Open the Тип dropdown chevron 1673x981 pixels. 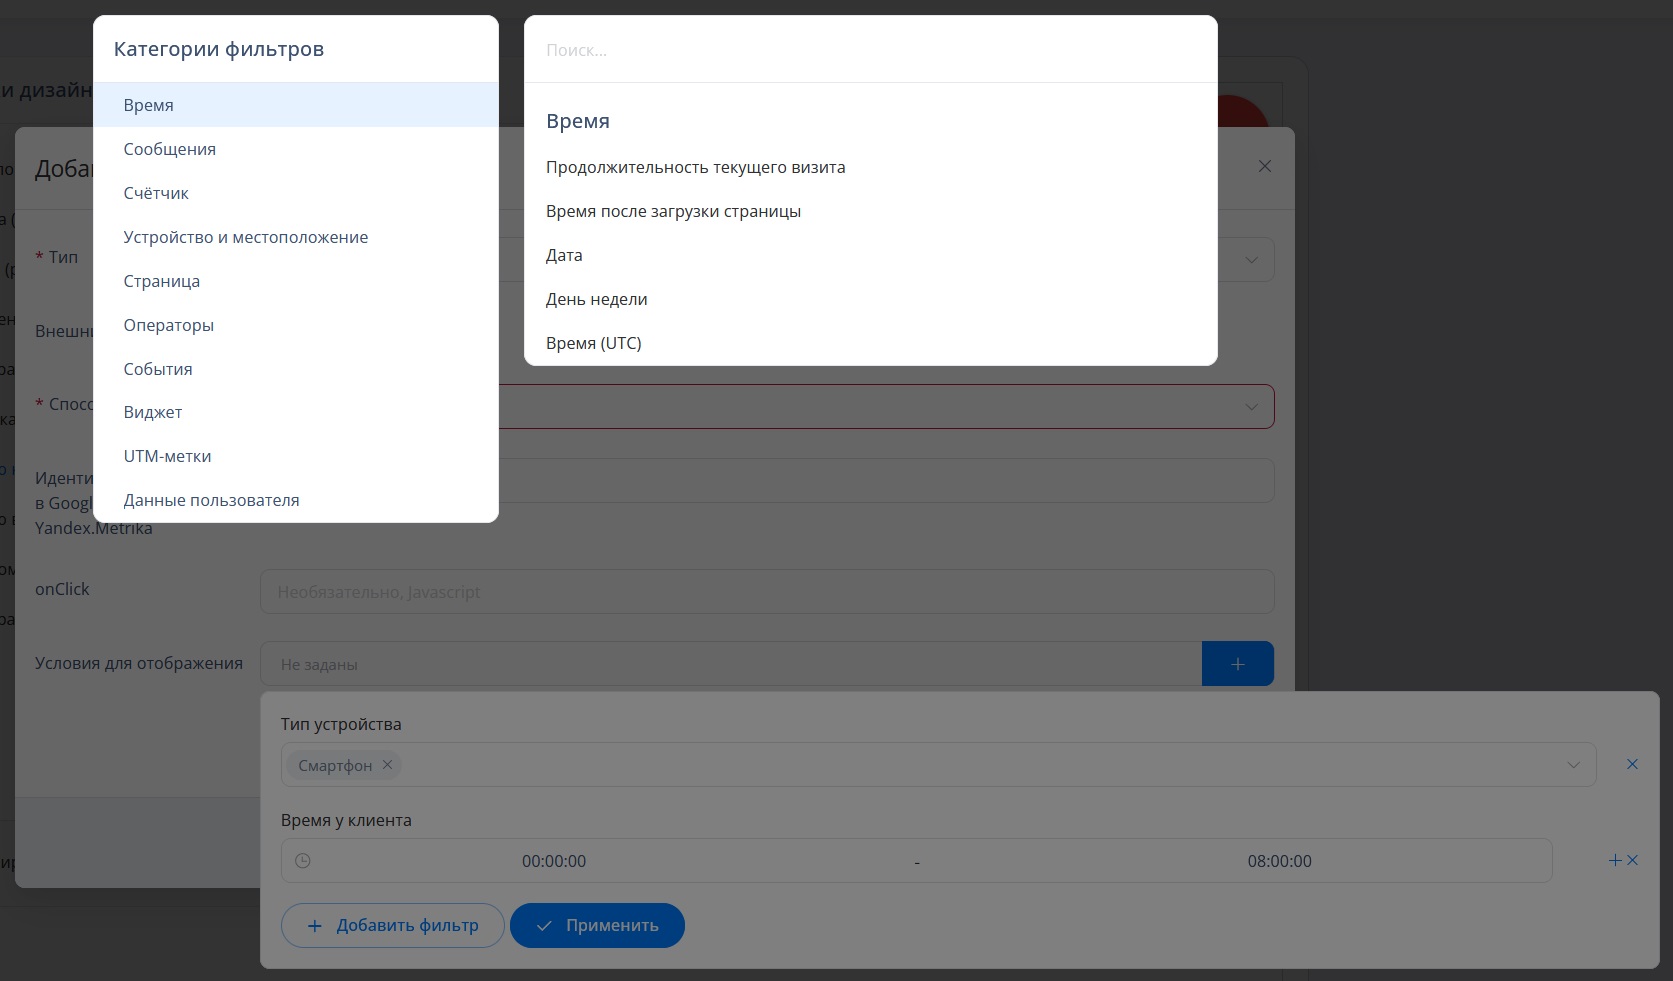[1251, 260]
